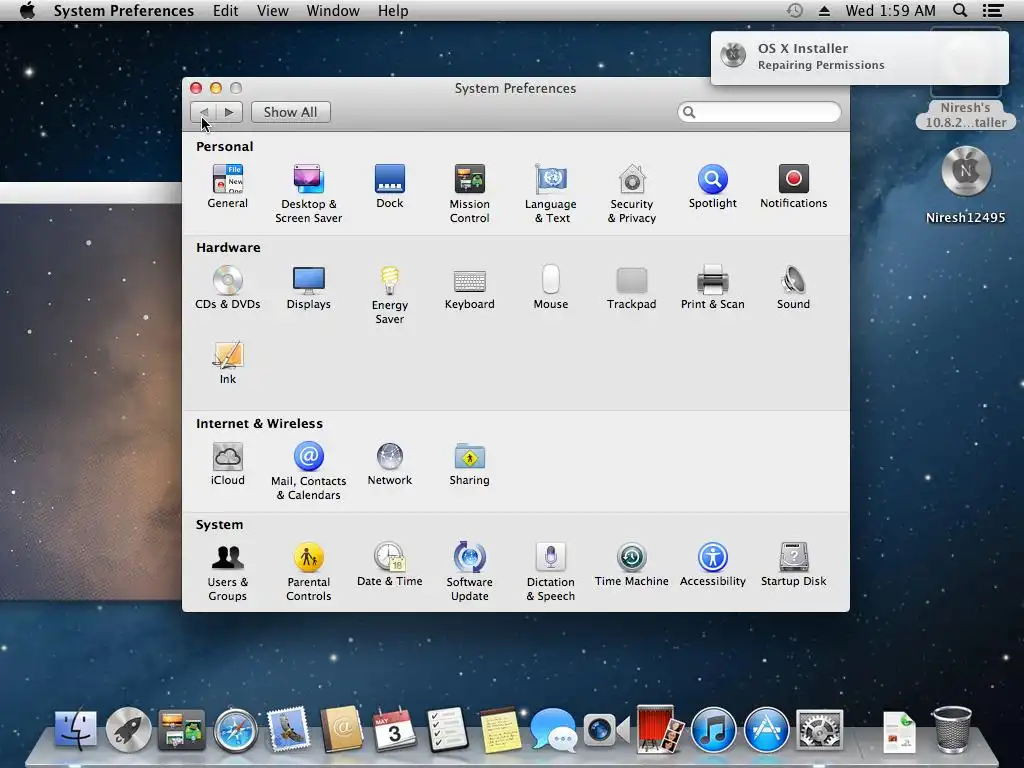Open the Mouse preferences pane
Image resolution: width=1024 pixels, height=768 pixels.
point(551,287)
